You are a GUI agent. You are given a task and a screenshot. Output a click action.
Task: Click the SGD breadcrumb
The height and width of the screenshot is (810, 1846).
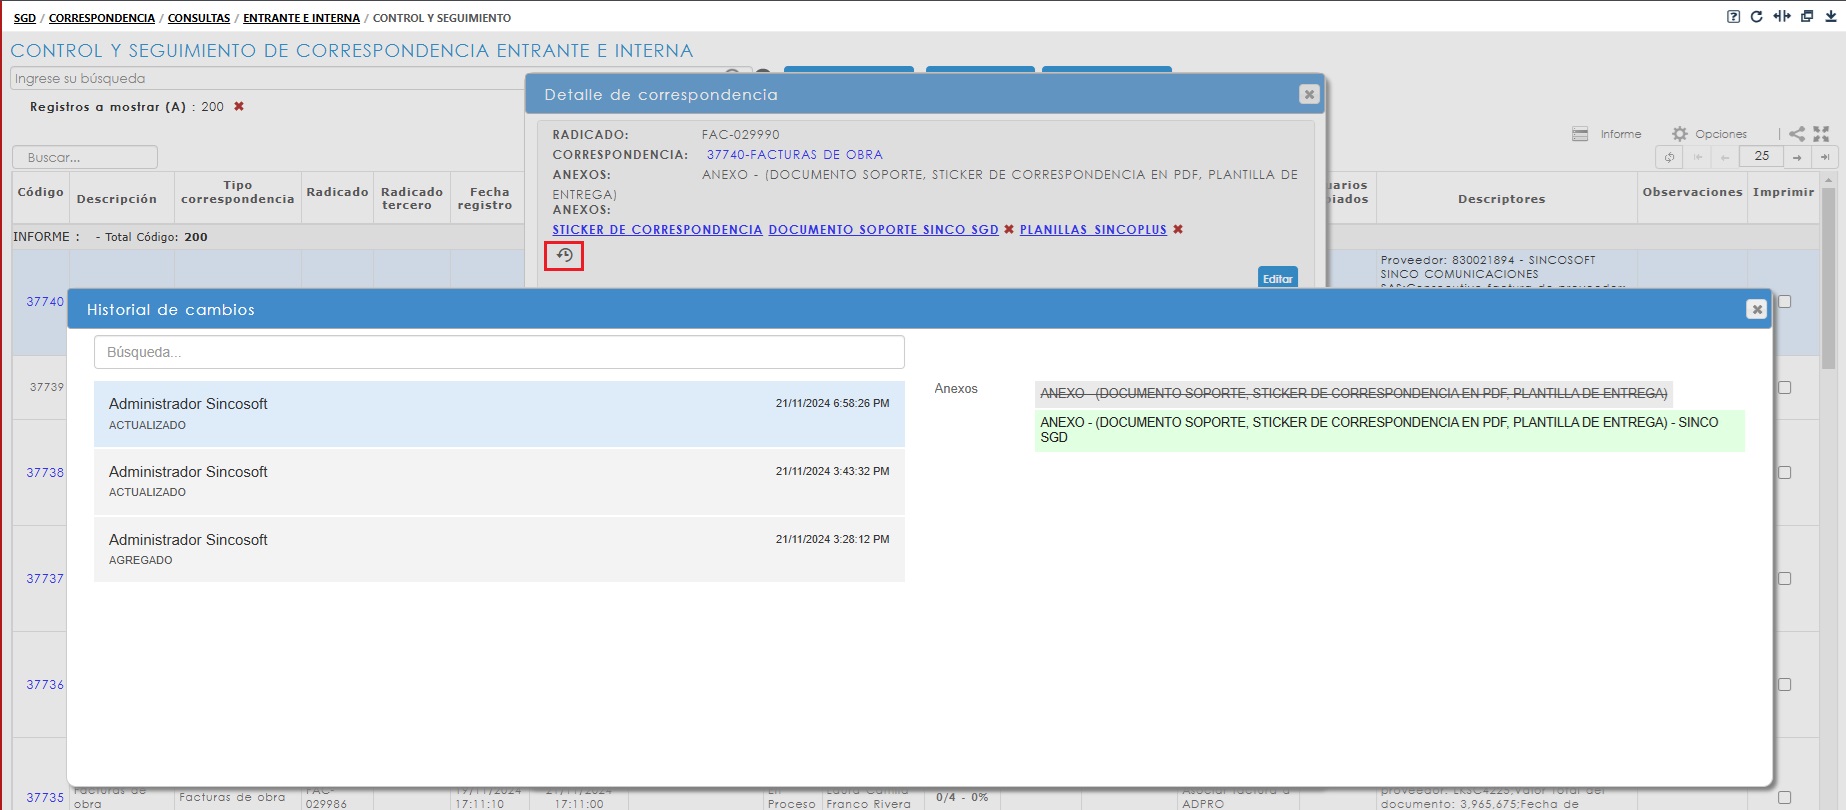click(x=25, y=18)
